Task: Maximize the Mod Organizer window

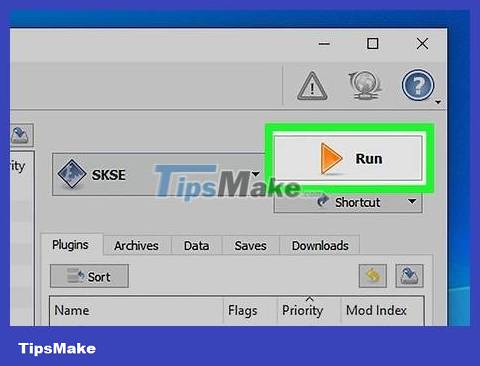Action: point(373,44)
